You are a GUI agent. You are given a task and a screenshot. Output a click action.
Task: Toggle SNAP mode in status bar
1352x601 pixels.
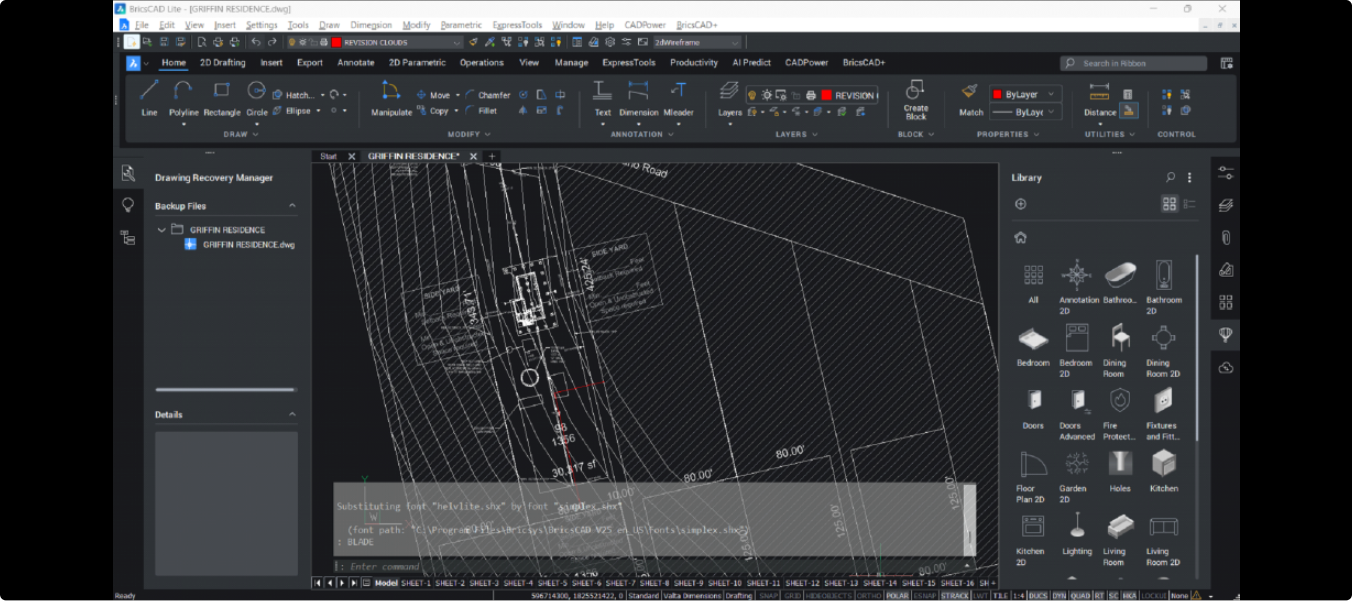[768, 596]
